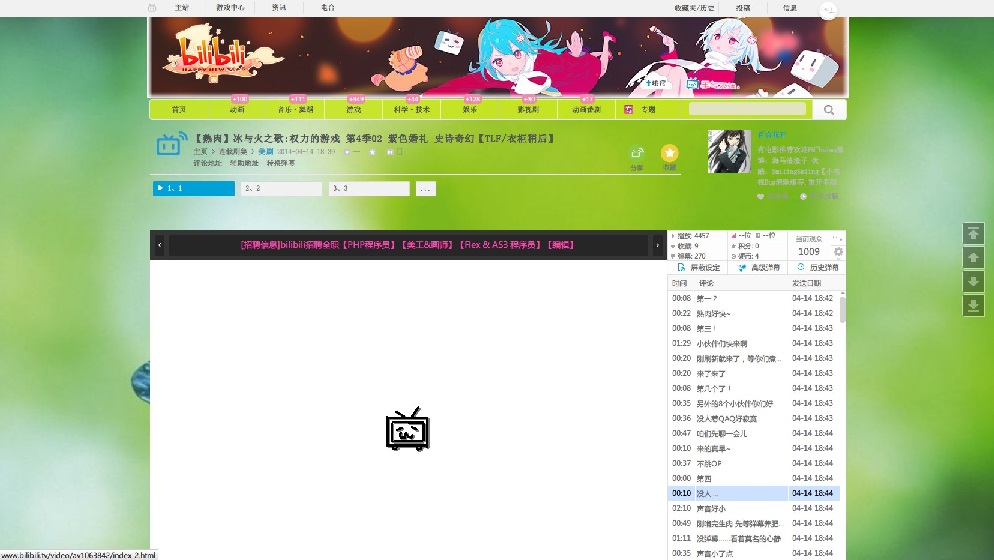
Task: Open the 动画番剧 category
Action: (x=586, y=110)
